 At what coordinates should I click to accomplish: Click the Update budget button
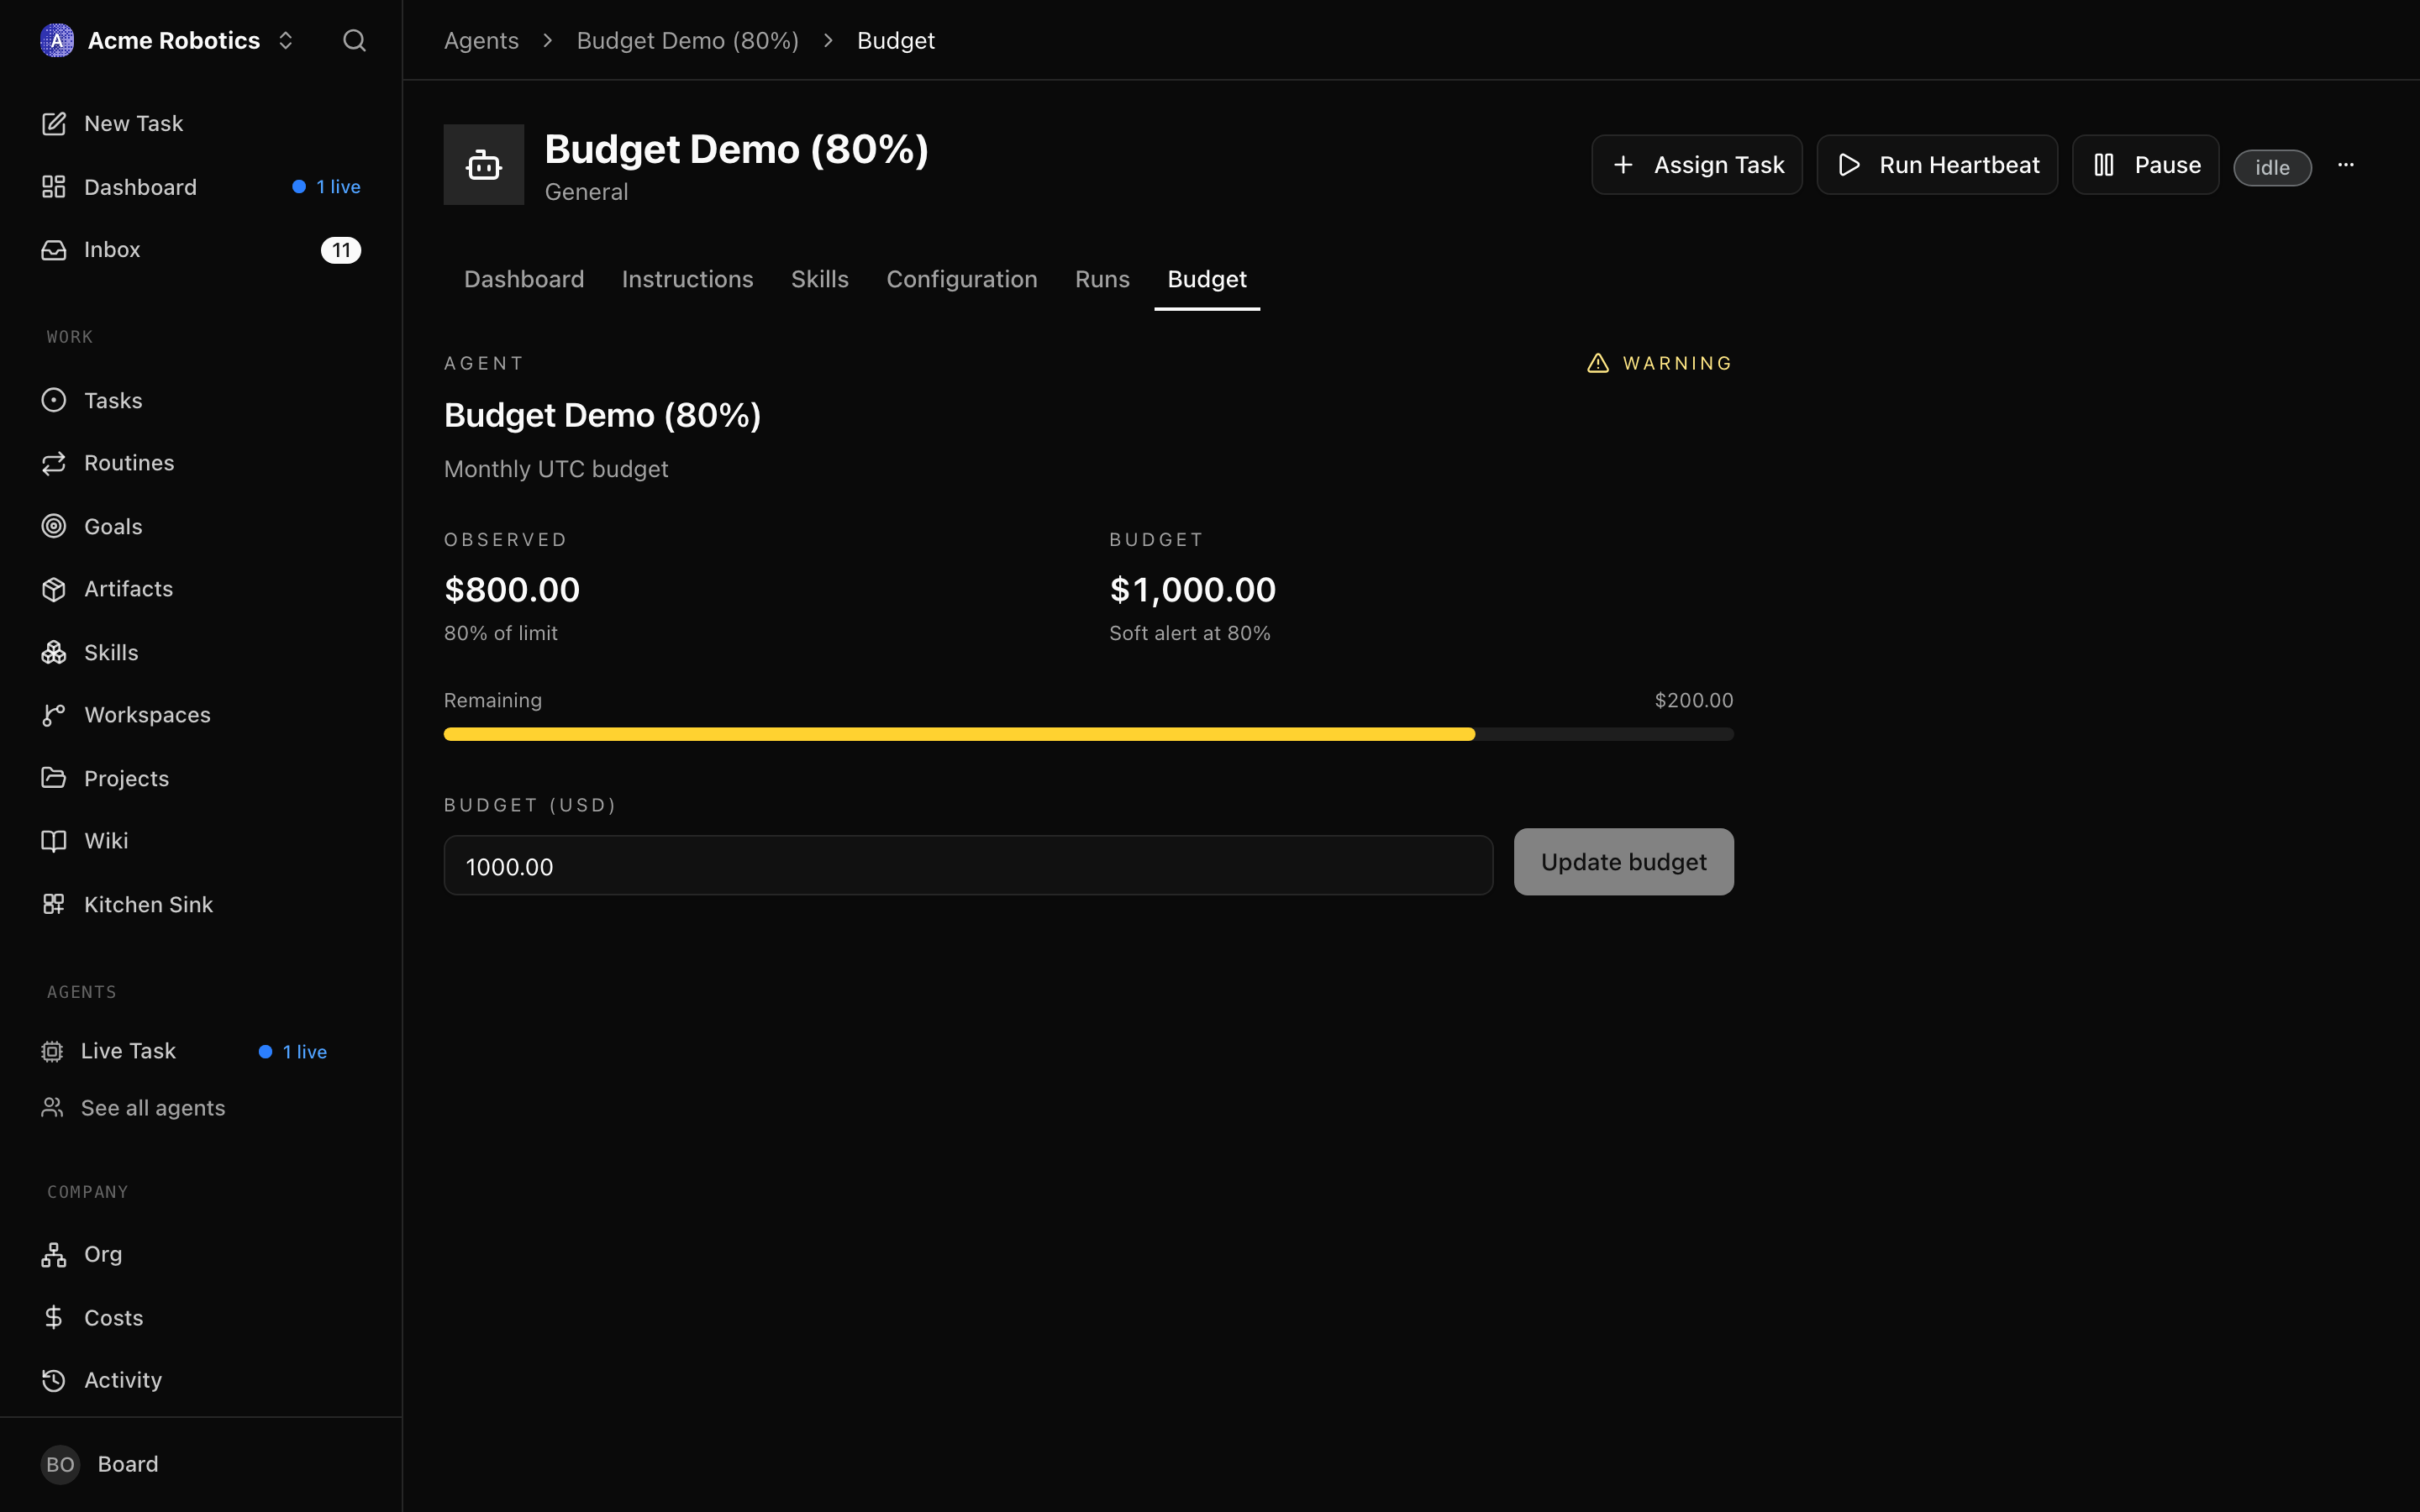(x=1624, y=862)
